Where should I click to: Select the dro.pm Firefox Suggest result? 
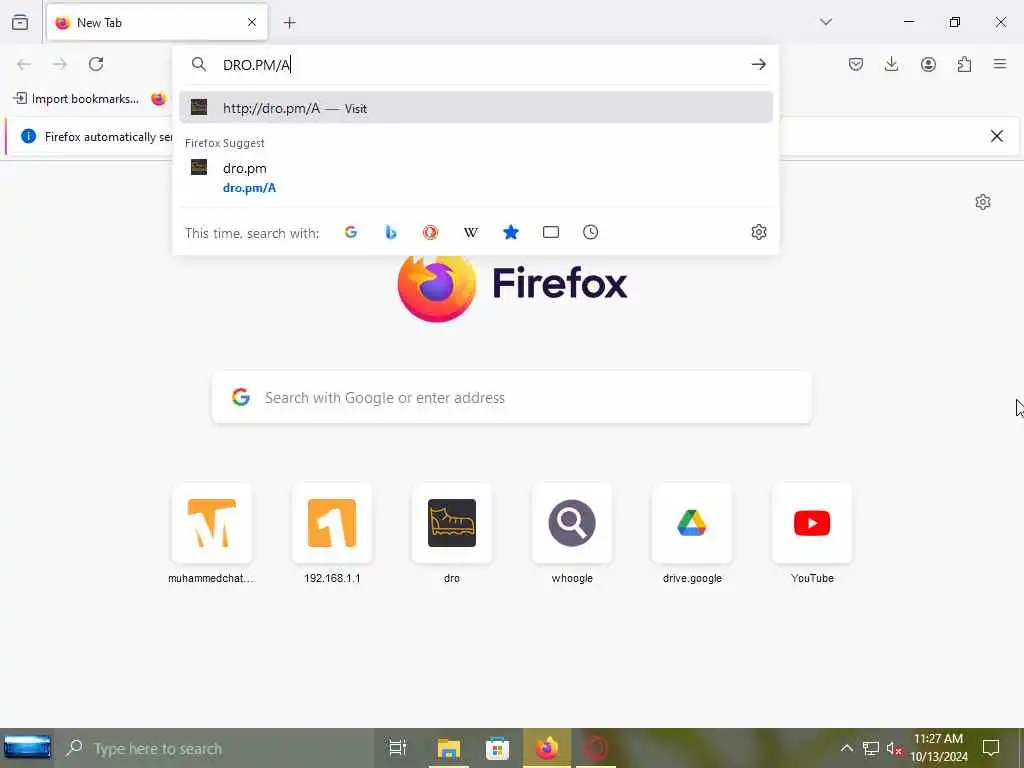click(476, 177)
